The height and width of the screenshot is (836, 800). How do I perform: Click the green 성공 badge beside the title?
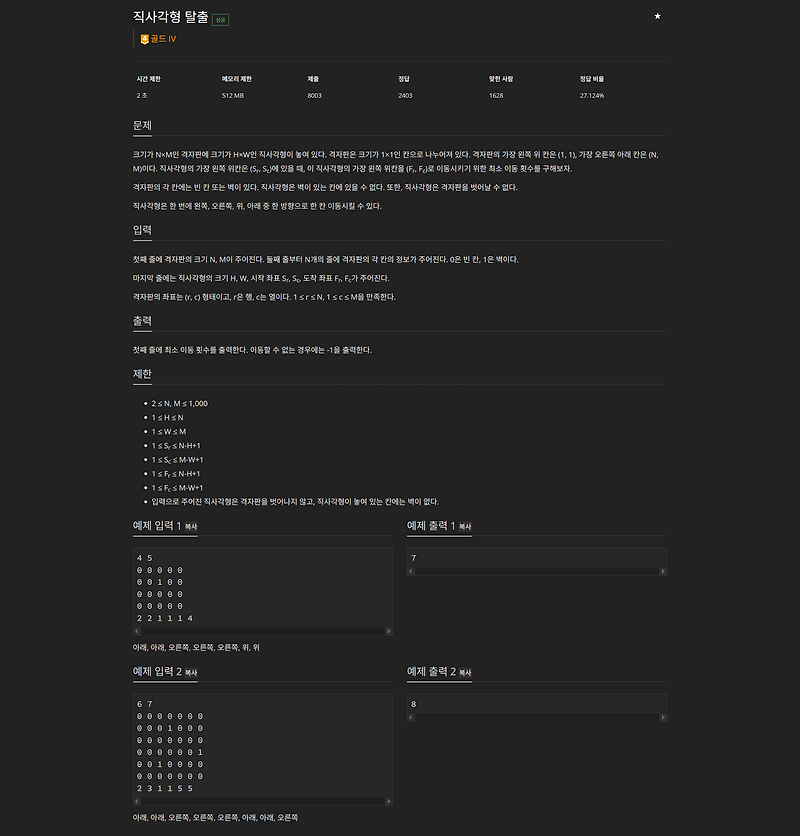221,19
